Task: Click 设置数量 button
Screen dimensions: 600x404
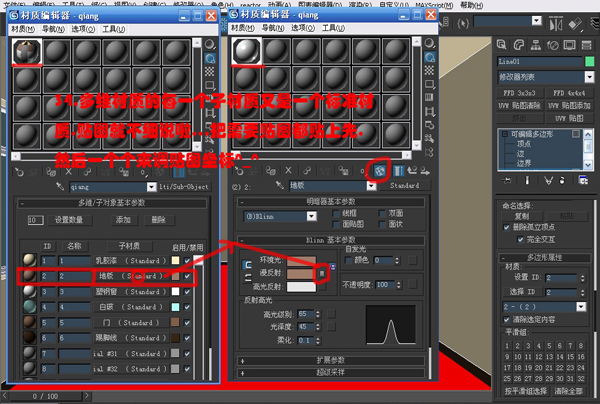Action: 69,220
